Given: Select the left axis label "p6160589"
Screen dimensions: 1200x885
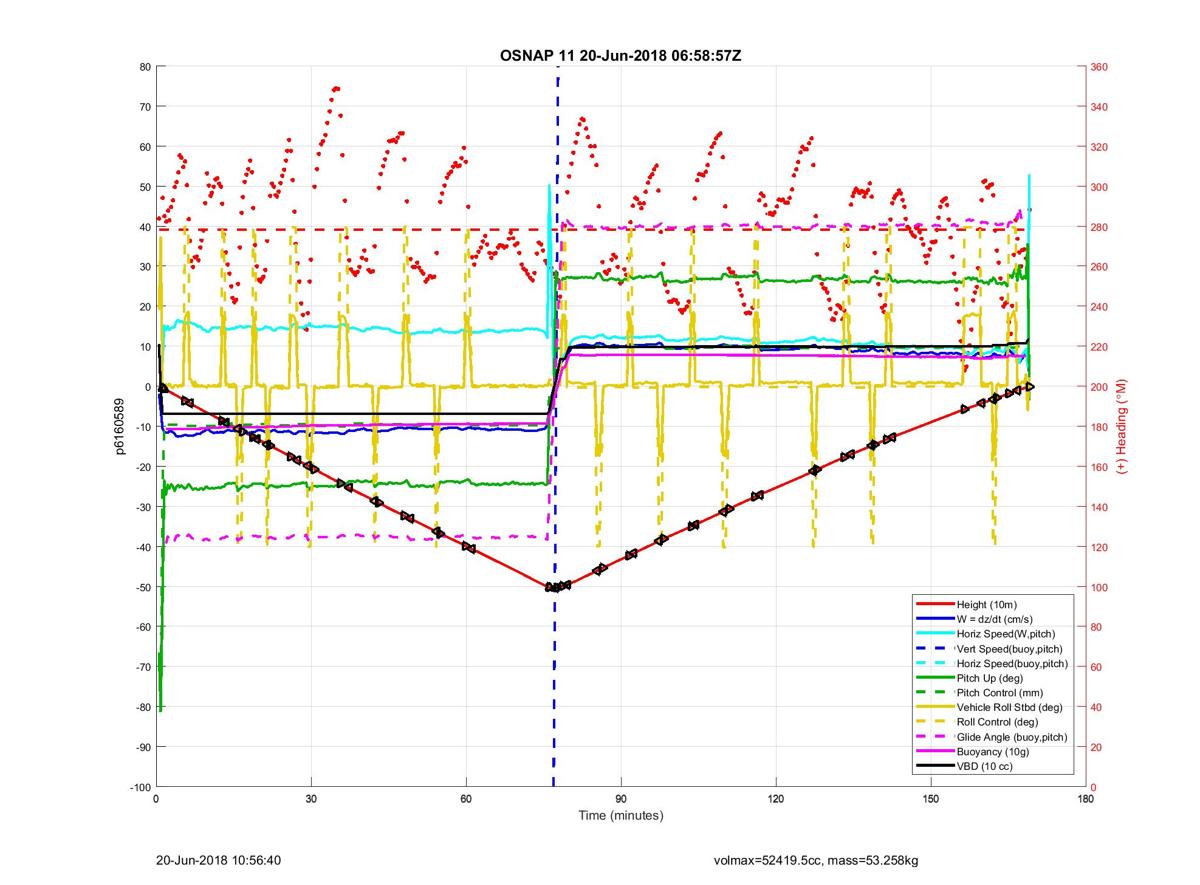Looking at the screenshot, I should pos(119,426).
